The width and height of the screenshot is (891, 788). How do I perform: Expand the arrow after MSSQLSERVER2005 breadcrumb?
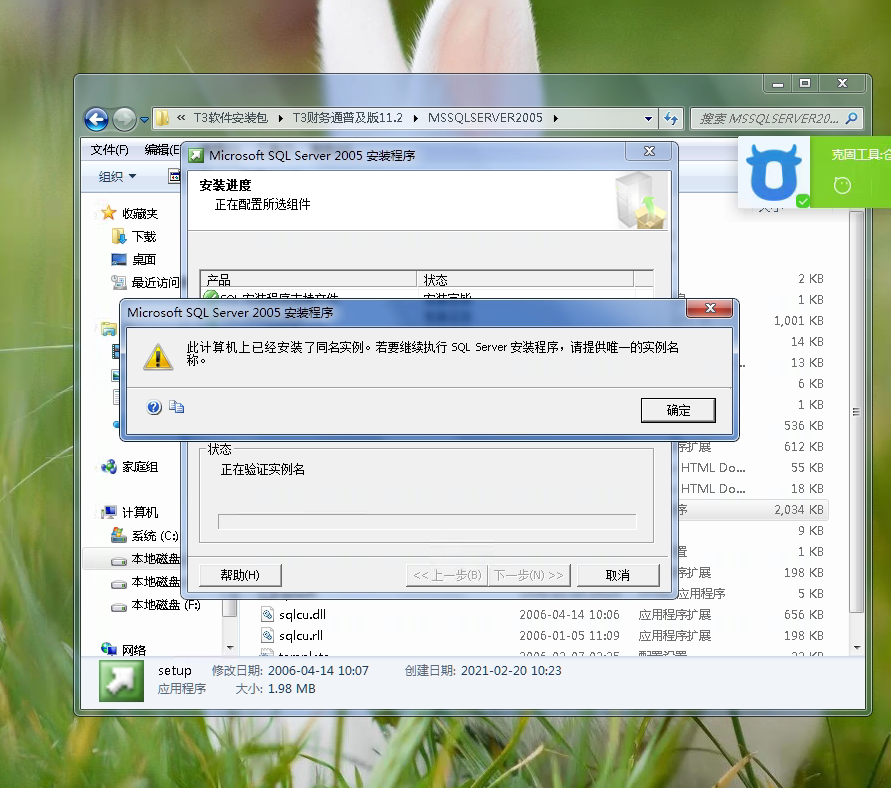pyautogui.click(x=555, y=118)
